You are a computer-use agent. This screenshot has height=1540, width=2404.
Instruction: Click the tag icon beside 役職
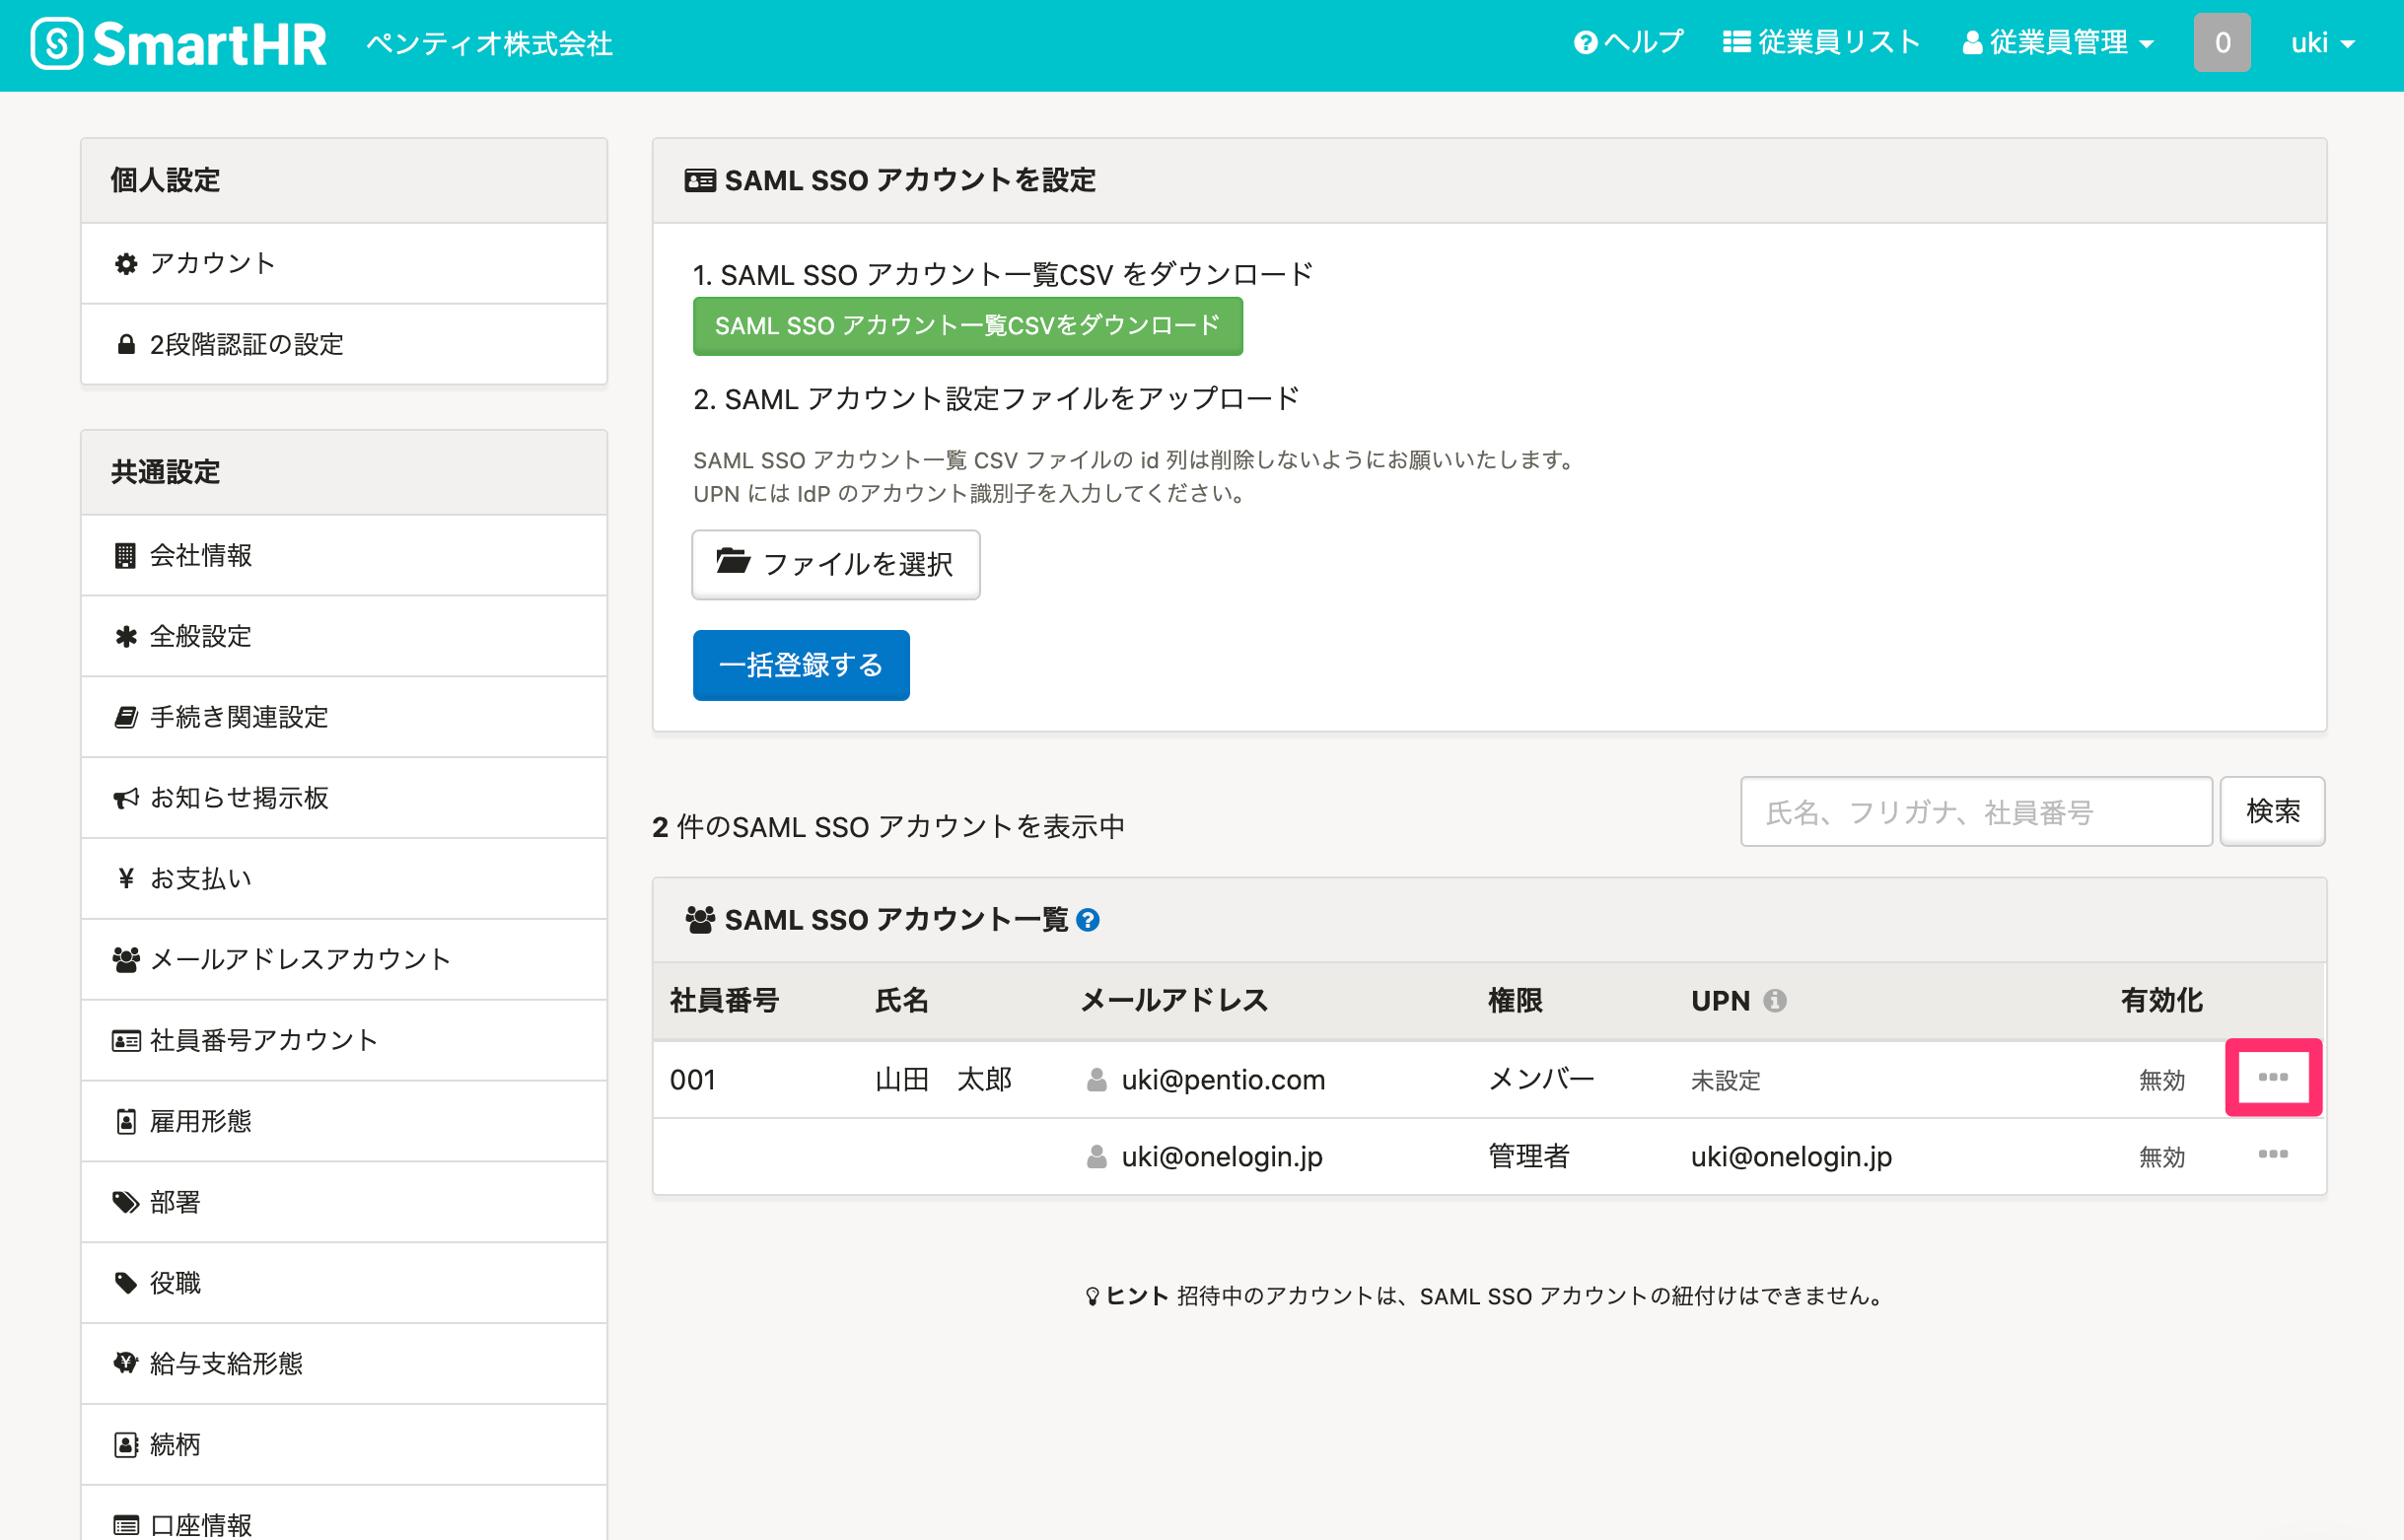click(x=126, y=1283)
